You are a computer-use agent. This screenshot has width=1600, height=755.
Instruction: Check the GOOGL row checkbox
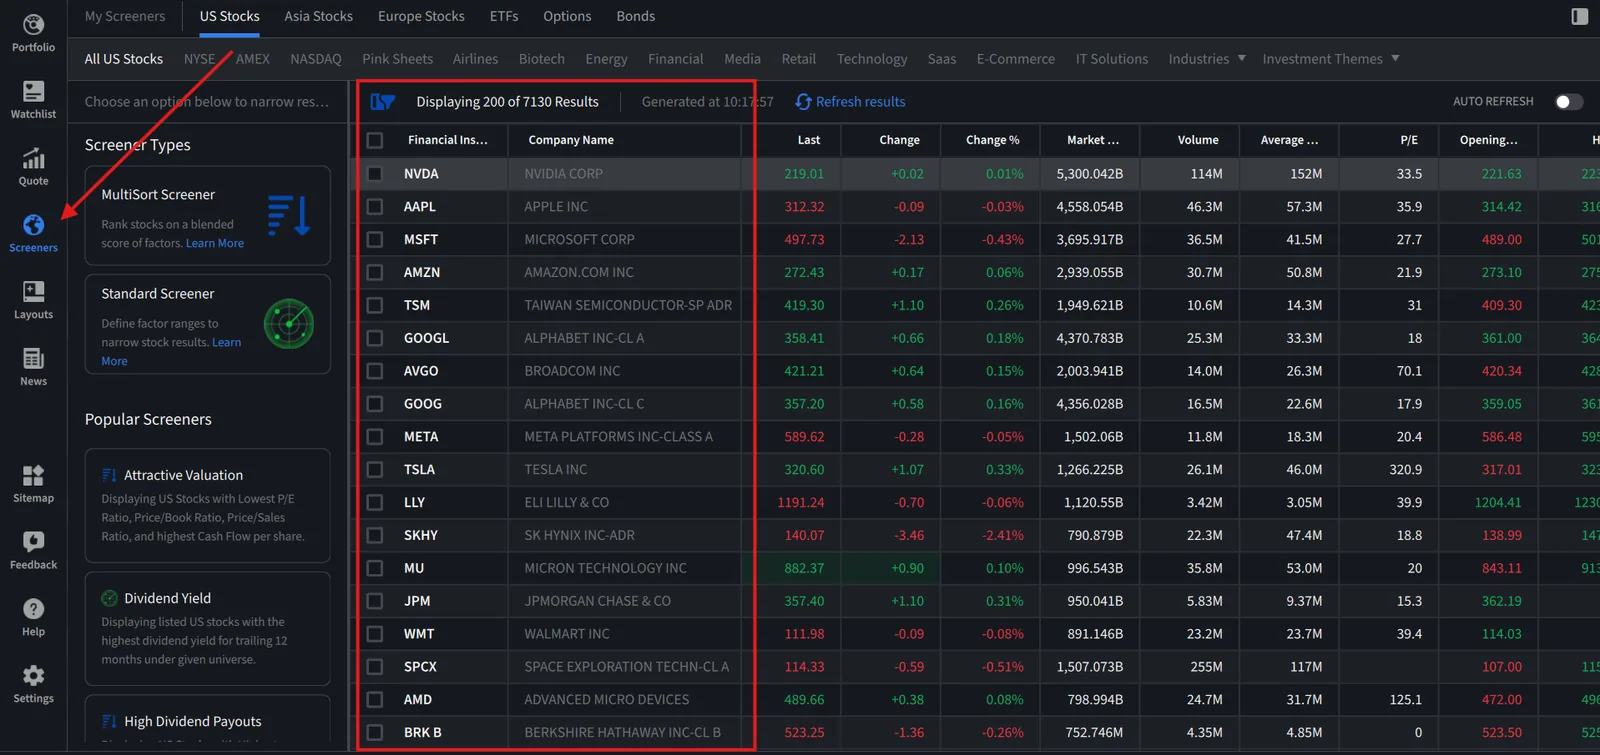click(x=375, y=338)
